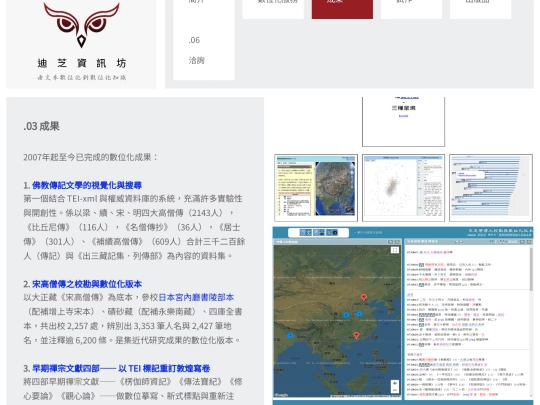Open thumbnail showing Google Earth globe view
This screenshot has width=540, height=405.
pyautogui.click(x=316, y=188)
